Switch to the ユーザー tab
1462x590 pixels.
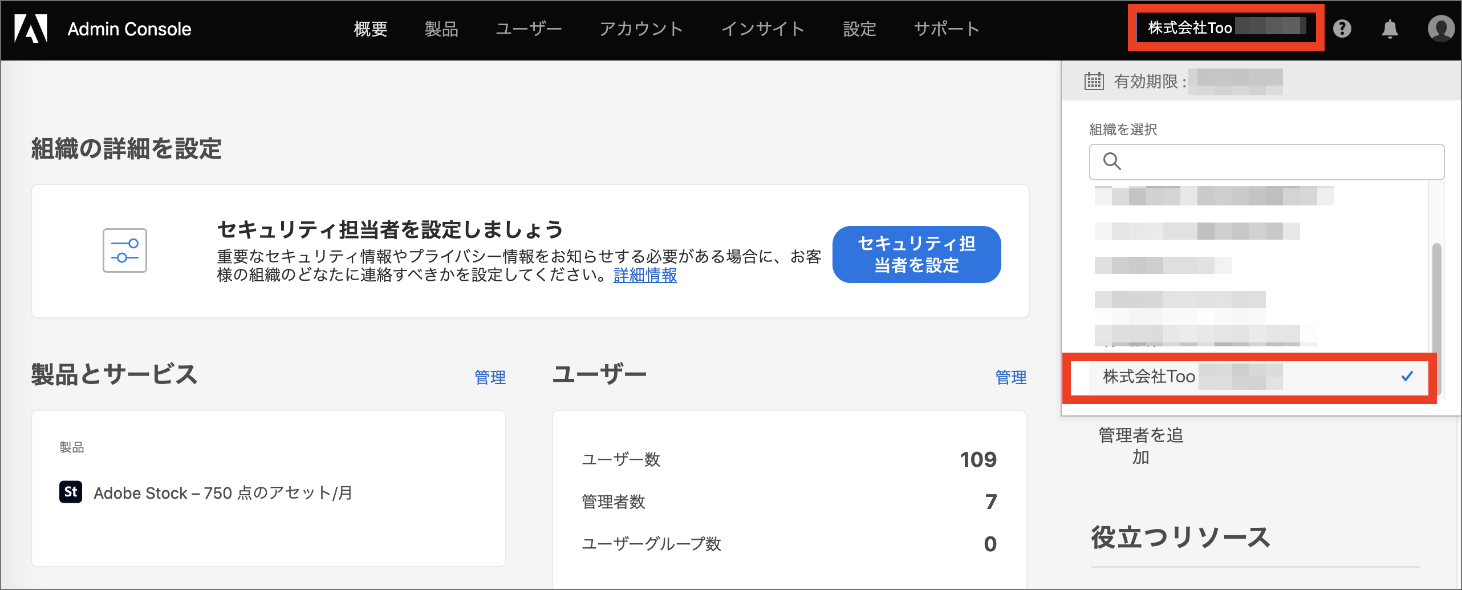pyautogui.click(x=529, y=29)
